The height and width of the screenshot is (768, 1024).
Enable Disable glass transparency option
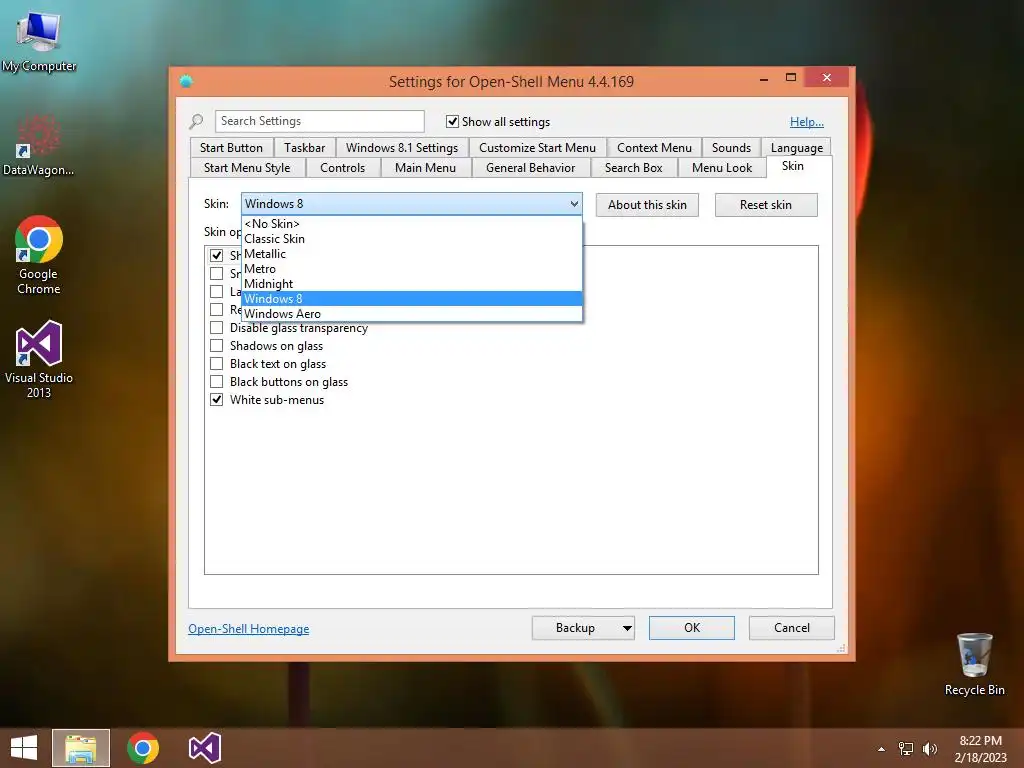tap(216, 328)
